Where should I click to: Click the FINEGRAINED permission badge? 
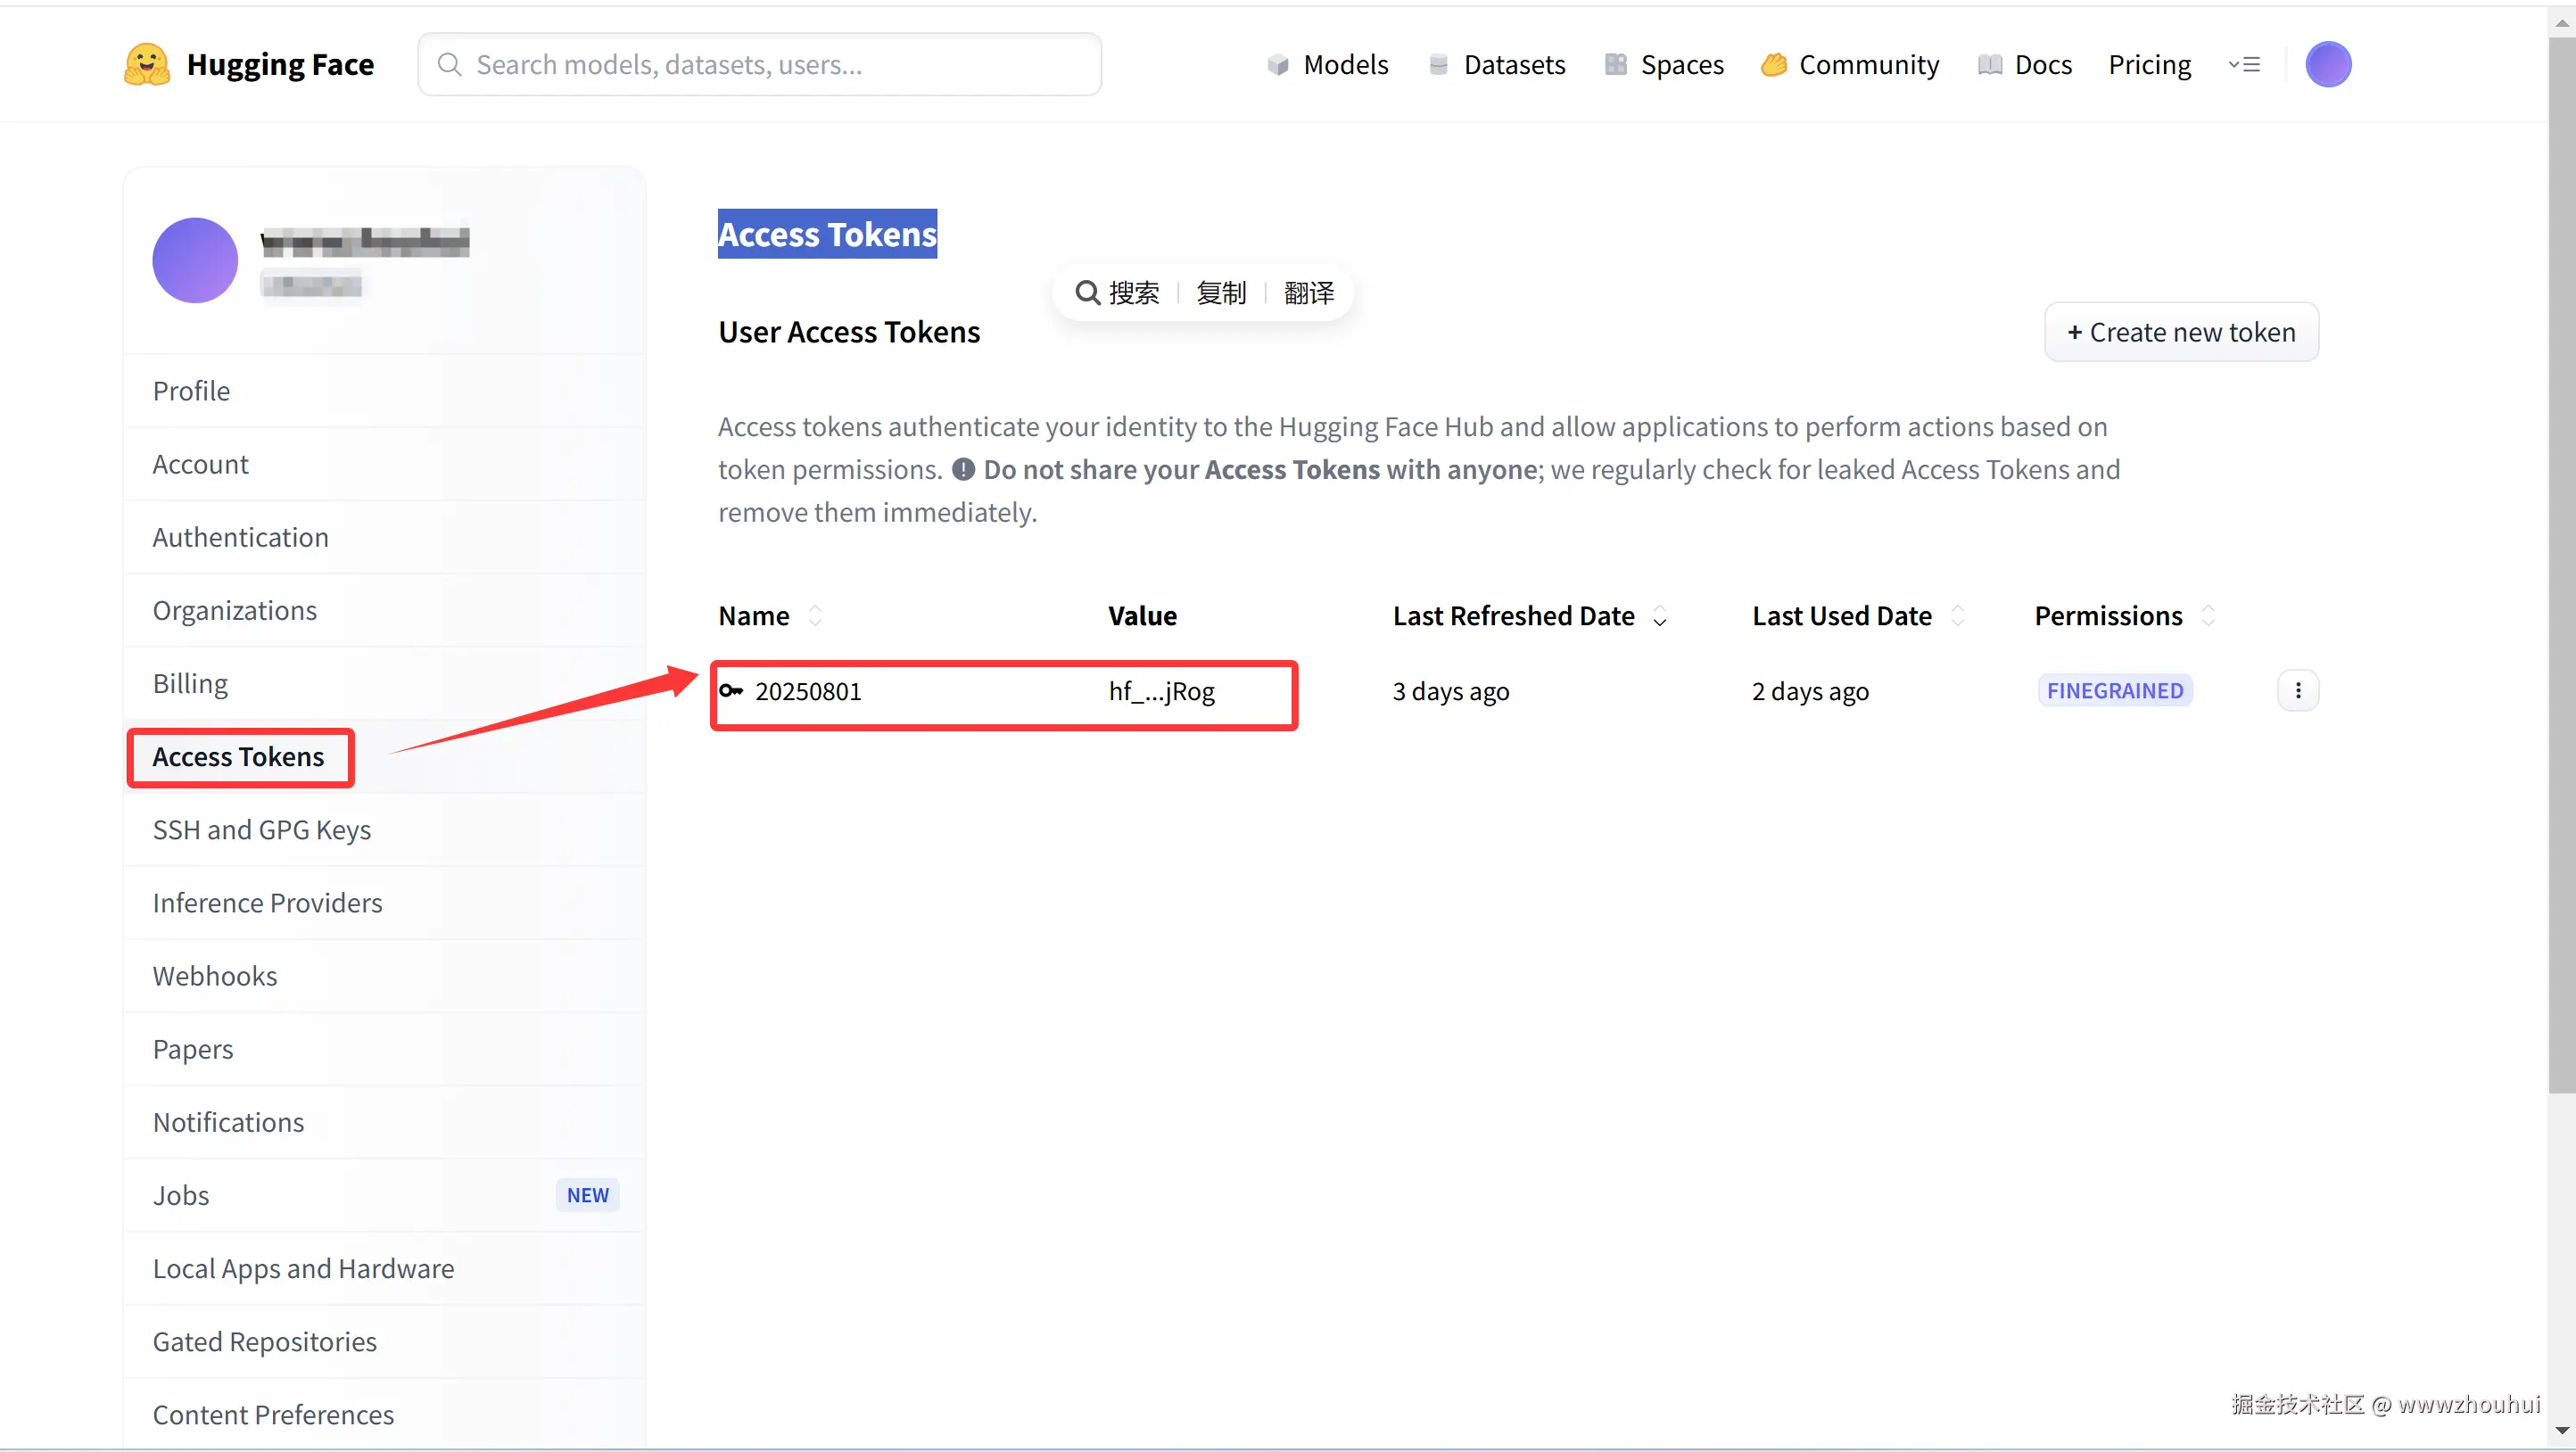coord(2115,691)
